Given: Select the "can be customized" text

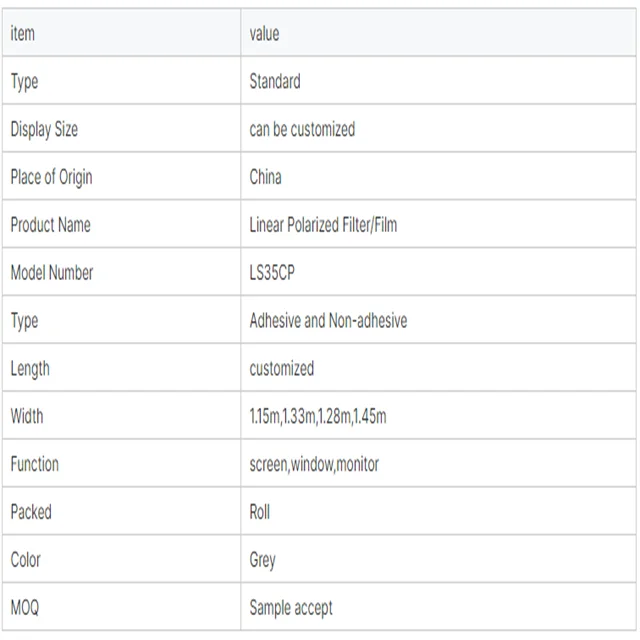Looking at the screenshot, I should point(302,129).
